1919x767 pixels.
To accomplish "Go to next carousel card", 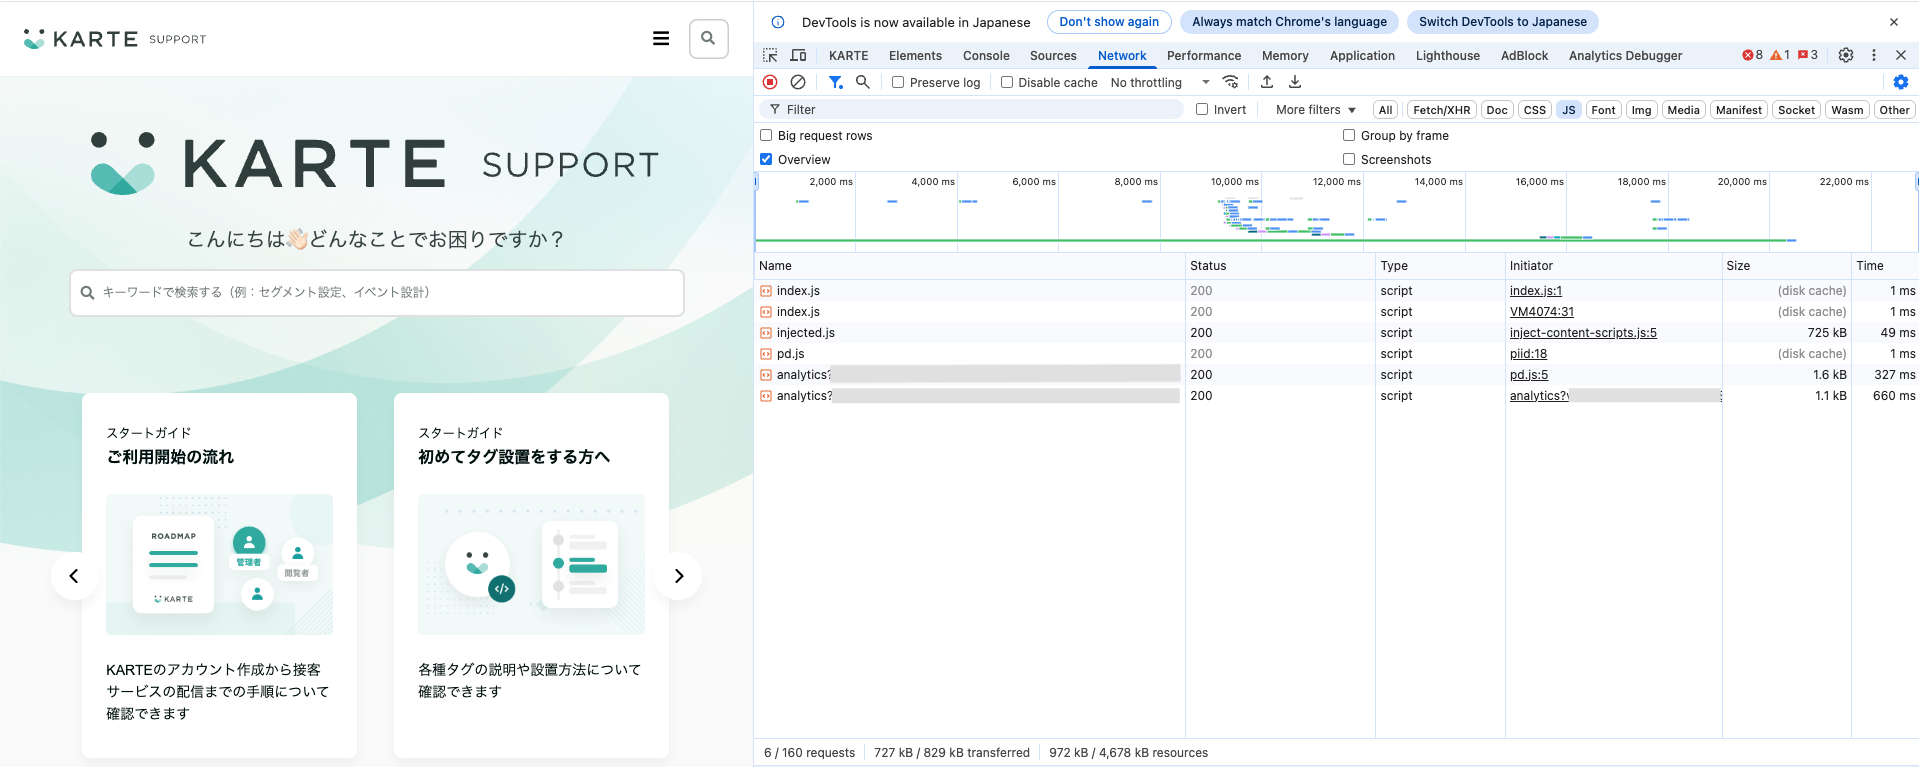I will click(678, 576).
